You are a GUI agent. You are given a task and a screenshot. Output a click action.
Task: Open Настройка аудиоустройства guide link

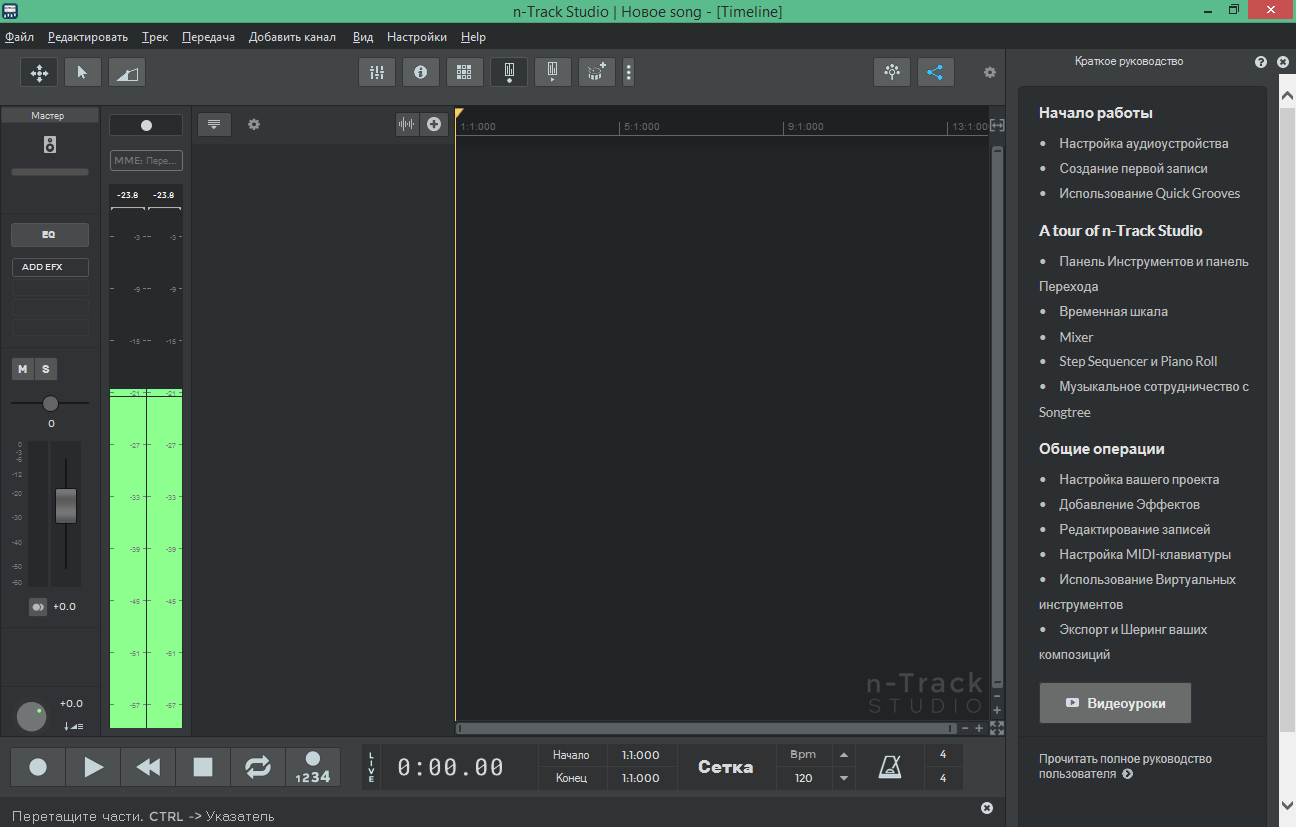coord(1144,143)
